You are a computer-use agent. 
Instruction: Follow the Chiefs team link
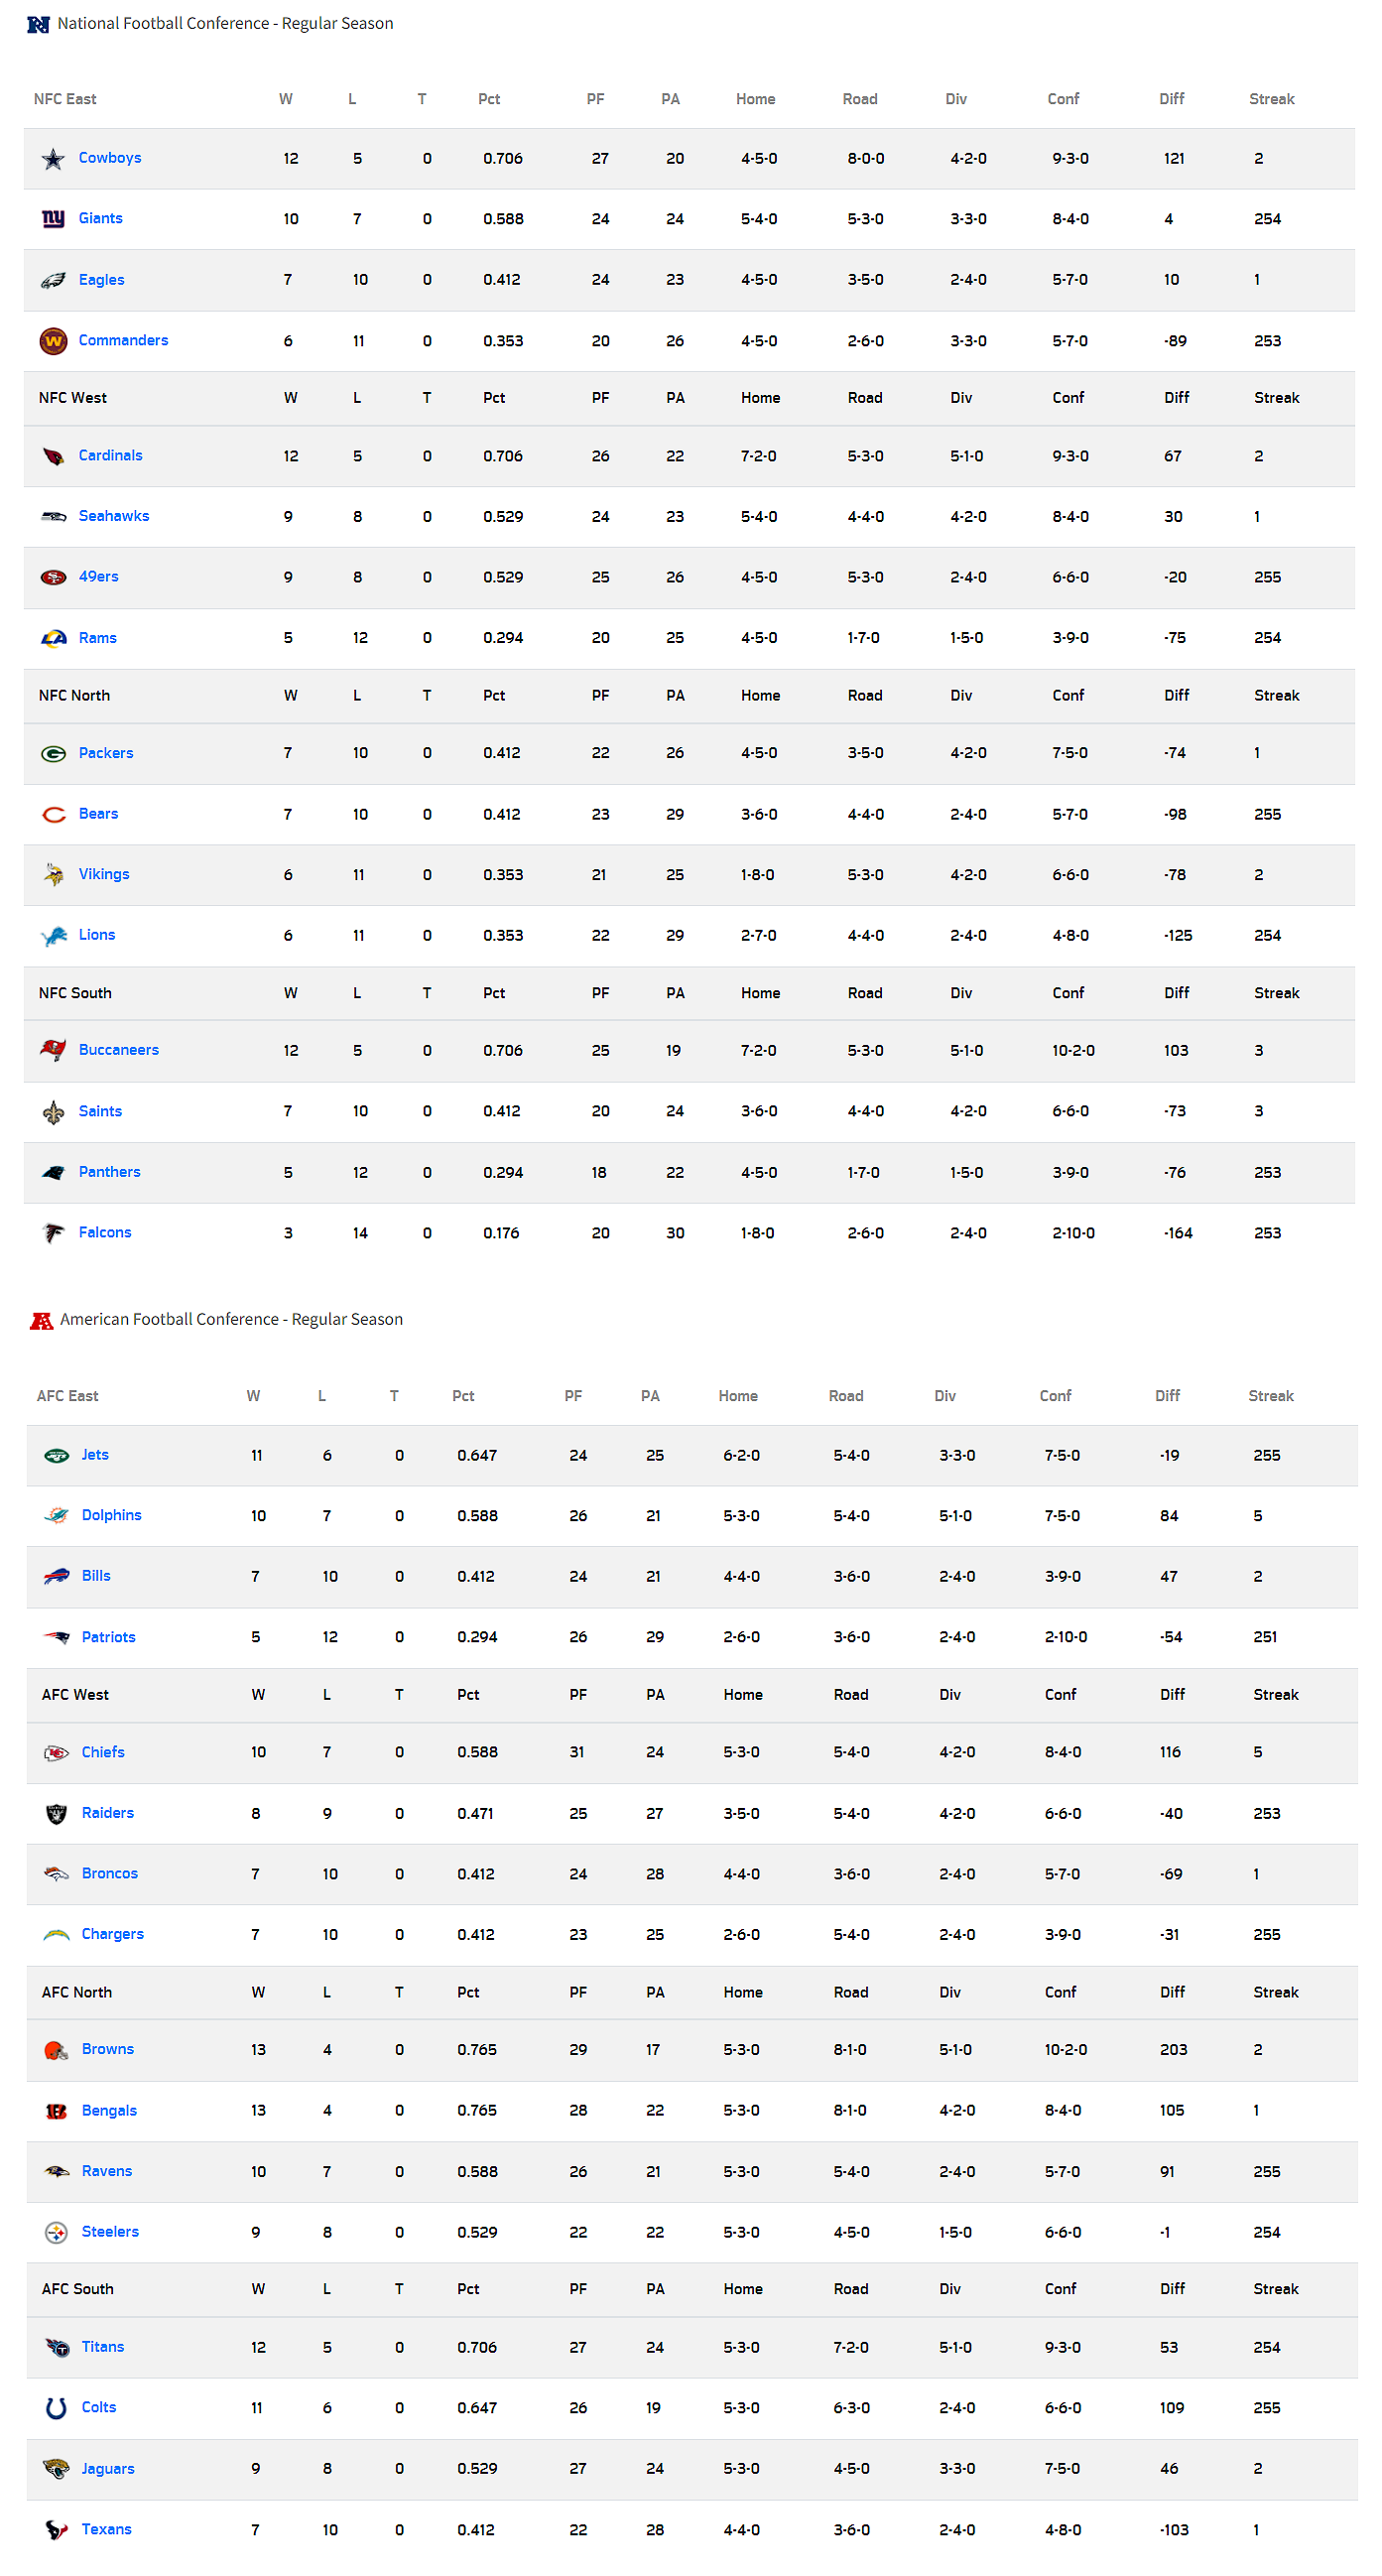103,1753
